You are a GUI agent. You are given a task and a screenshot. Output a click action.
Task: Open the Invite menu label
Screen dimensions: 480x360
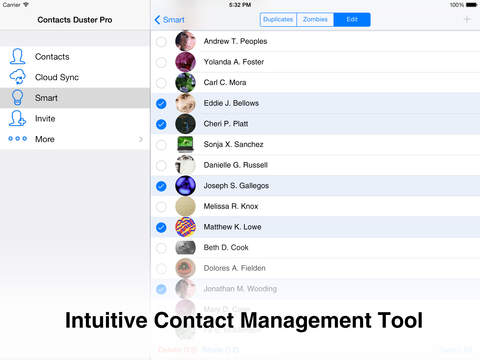[x=45, y=118]
